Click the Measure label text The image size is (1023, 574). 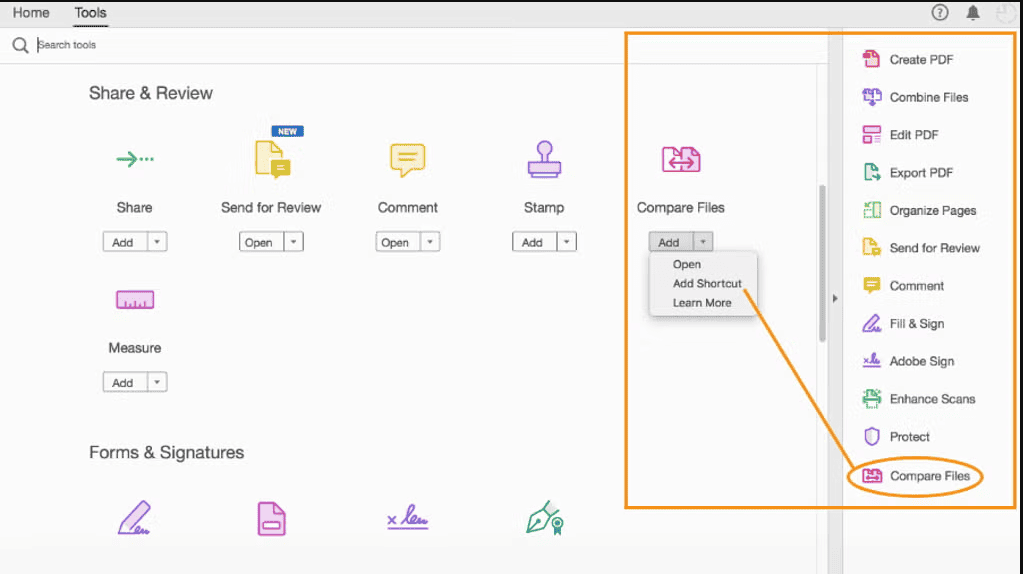134,348
